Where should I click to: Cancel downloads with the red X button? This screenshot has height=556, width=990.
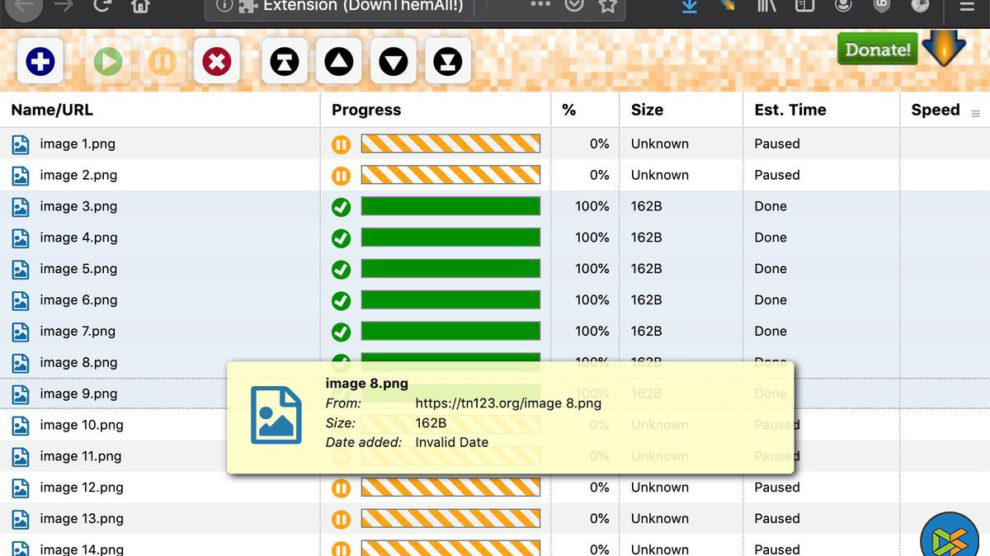pyautogui.click(x=216, y=62)
